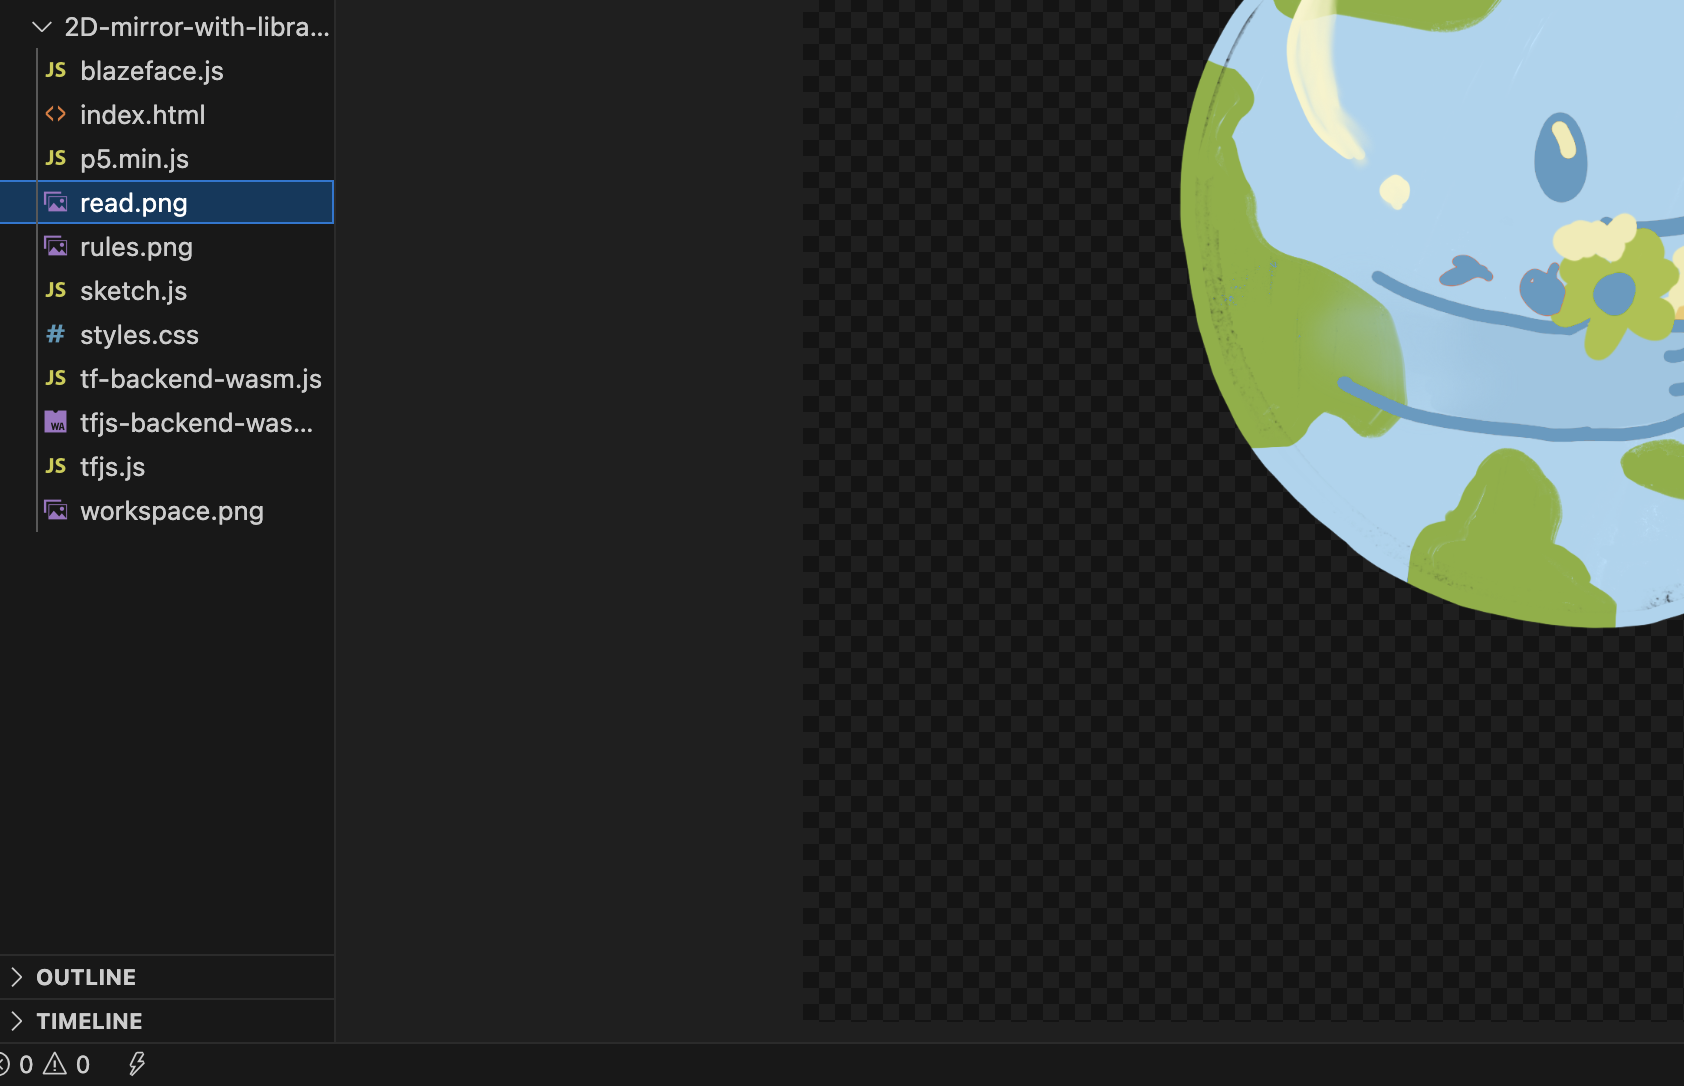Viewport: 1684px width, 1086px height.
Task: Select workspace.png in the explorer
Action: click(171, 510)
